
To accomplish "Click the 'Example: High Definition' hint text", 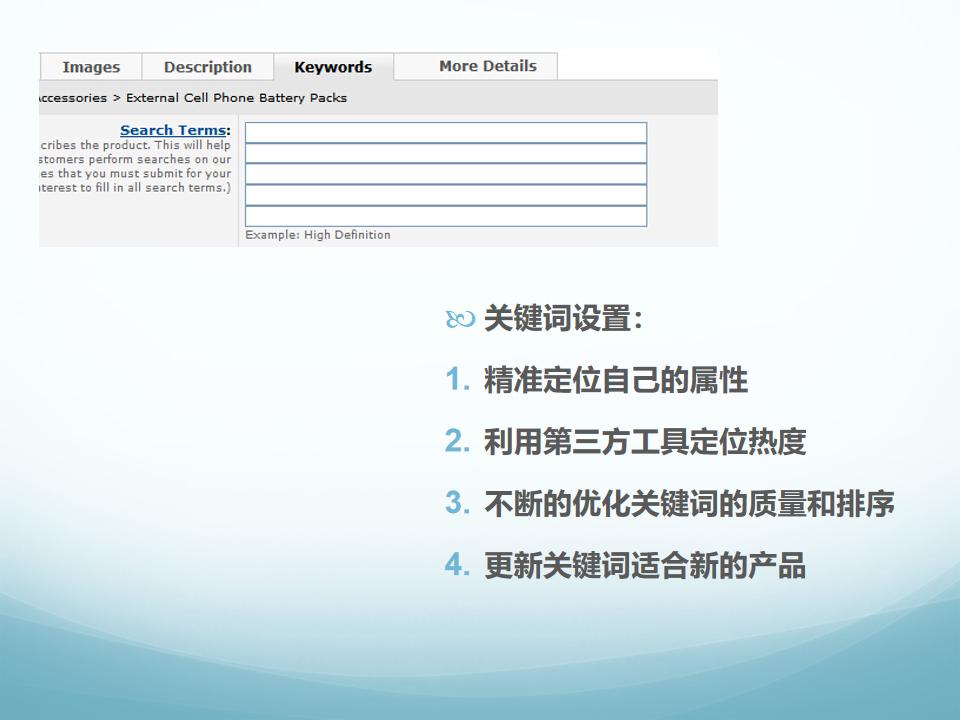I will click(x=318, y=235).
